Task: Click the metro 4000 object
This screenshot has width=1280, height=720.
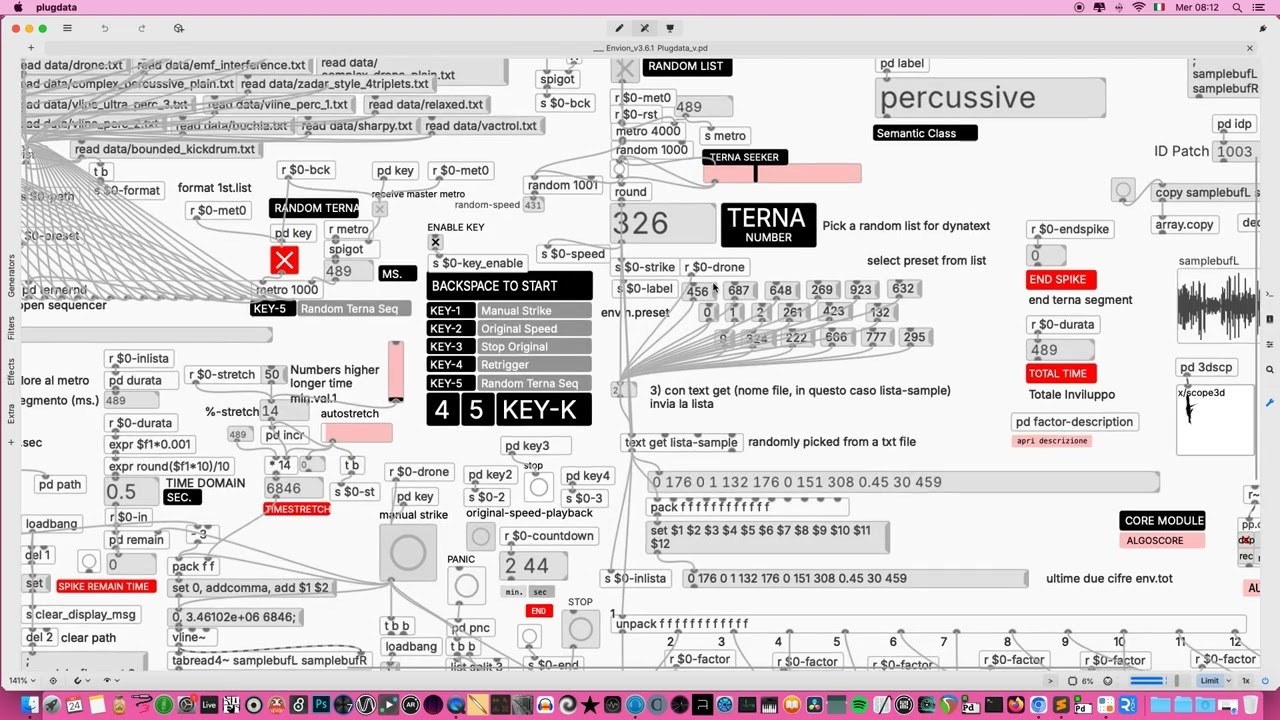Action: coord(647,131)
